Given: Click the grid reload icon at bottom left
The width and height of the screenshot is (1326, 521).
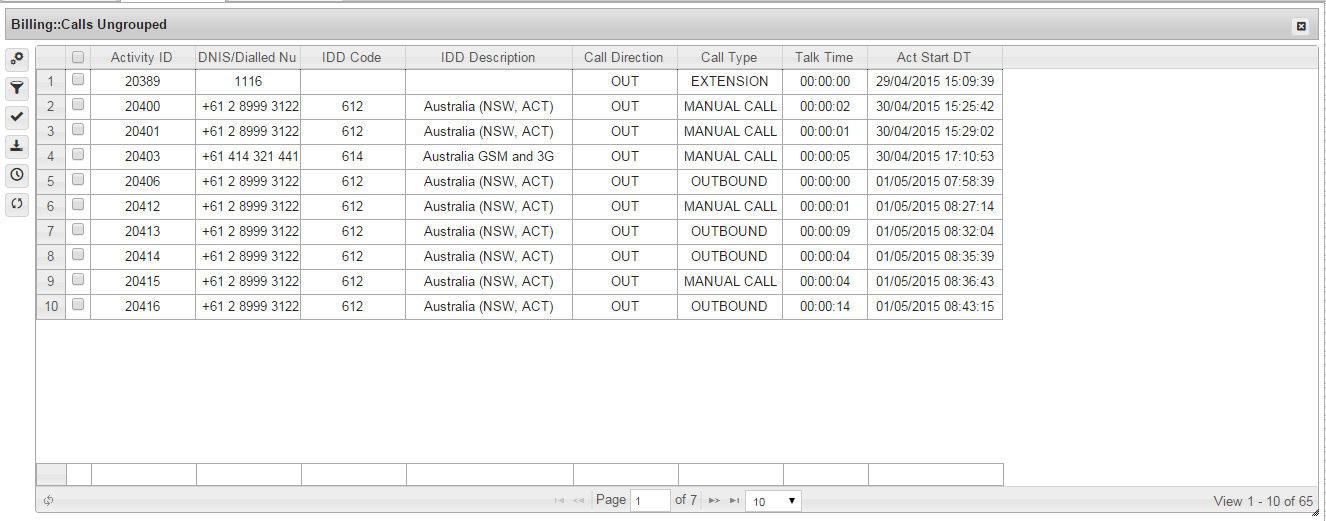Looking at the screenshot, I should [48, 501].
